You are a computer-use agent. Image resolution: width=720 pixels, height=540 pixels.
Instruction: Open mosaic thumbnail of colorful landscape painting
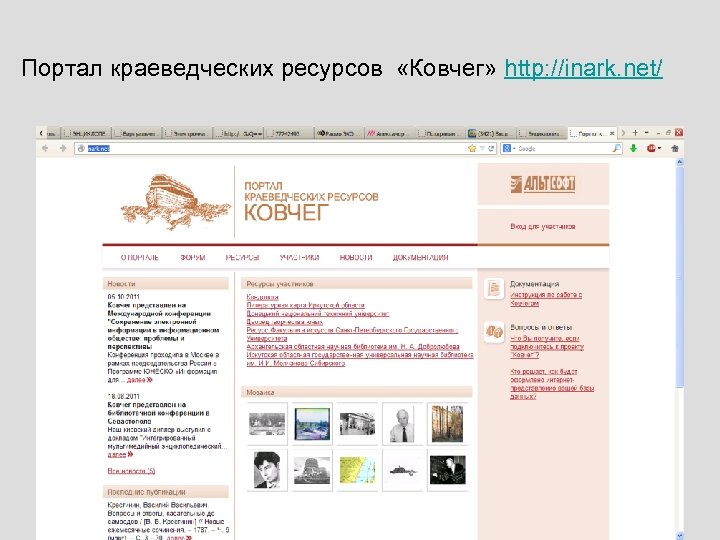tap(312, 424)
